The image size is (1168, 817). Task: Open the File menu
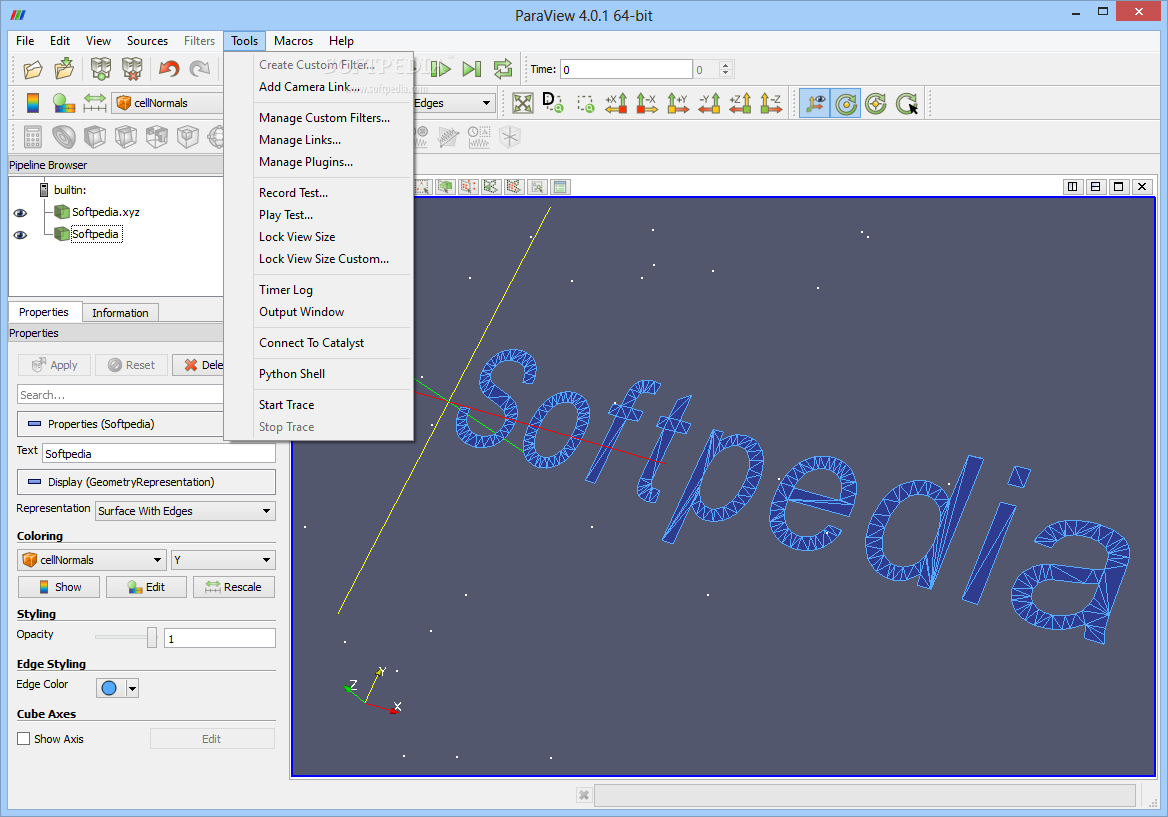(25, 41)
